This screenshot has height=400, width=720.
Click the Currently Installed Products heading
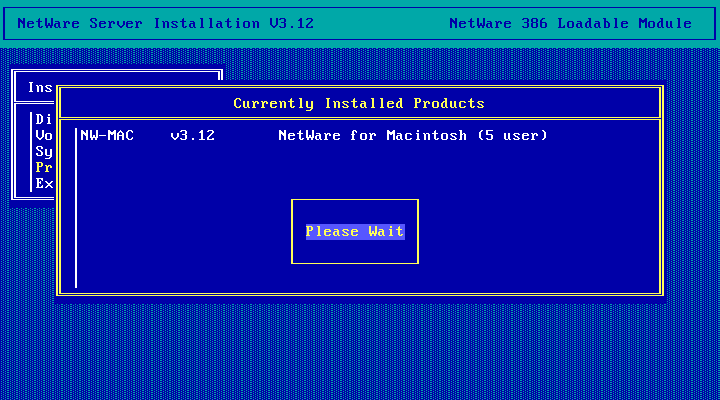pos(359,103)
